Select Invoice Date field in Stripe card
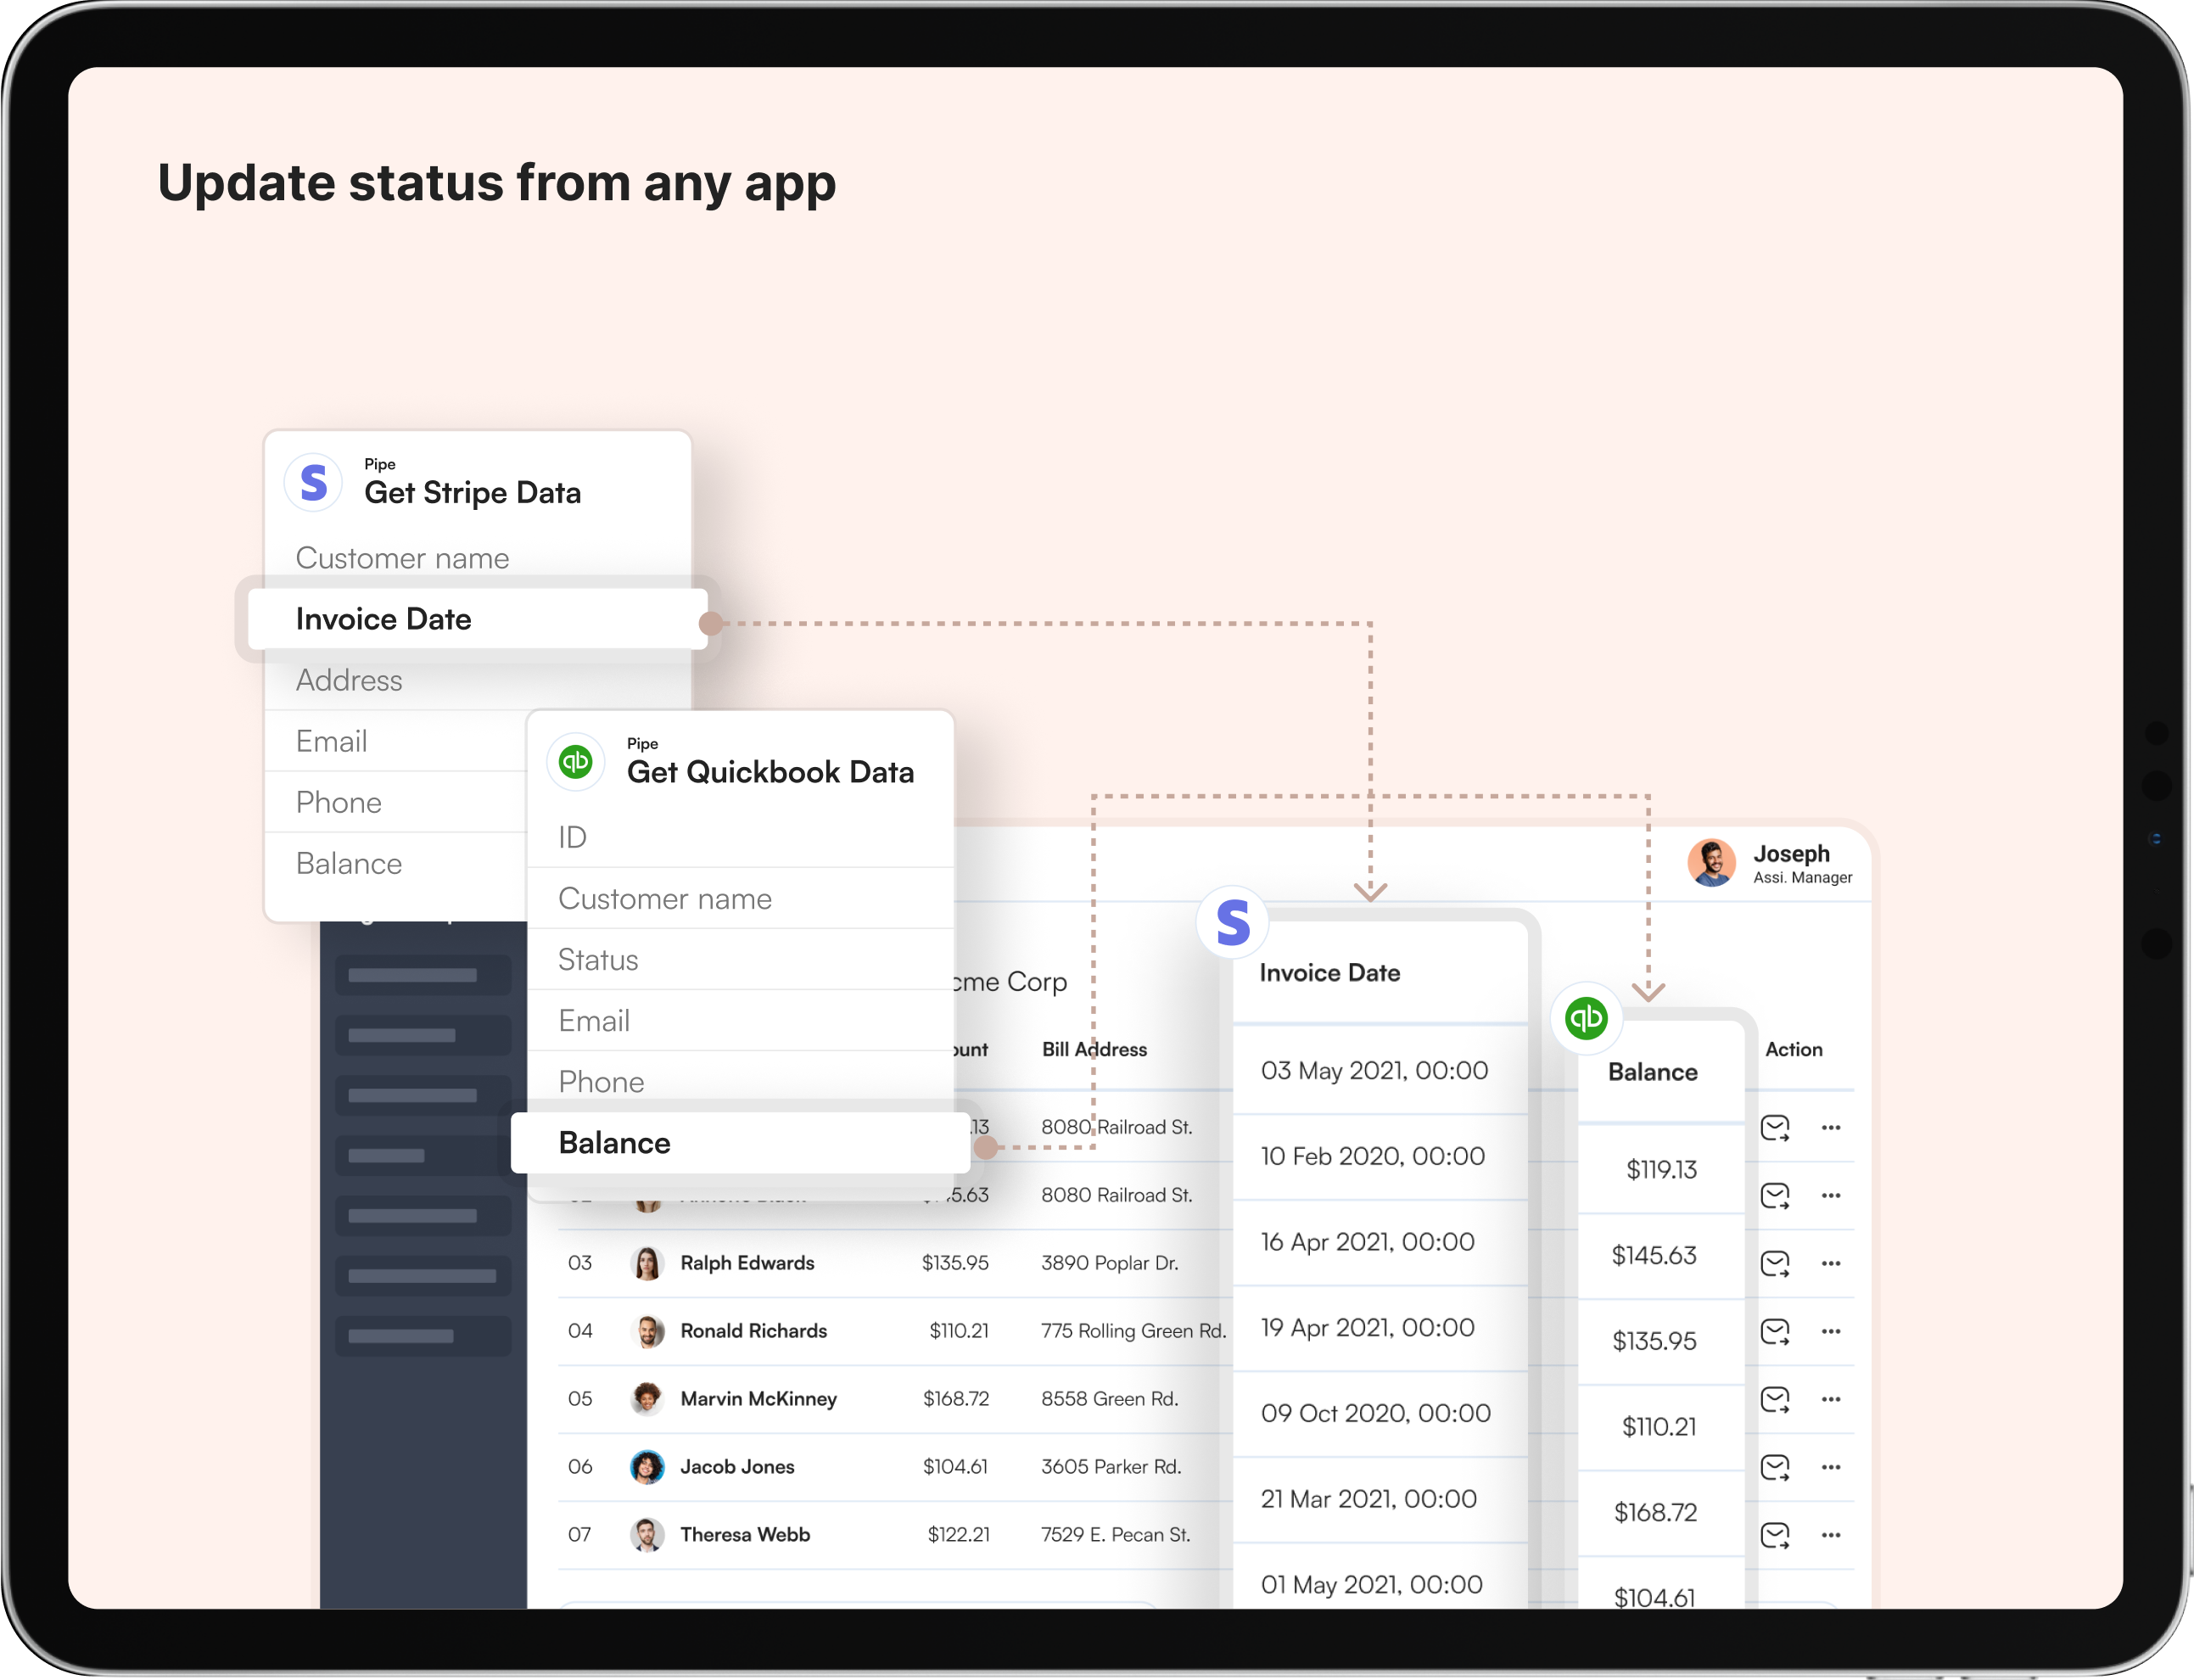Viewport: 2194px width, 1680px height. [x=478, y=620]
